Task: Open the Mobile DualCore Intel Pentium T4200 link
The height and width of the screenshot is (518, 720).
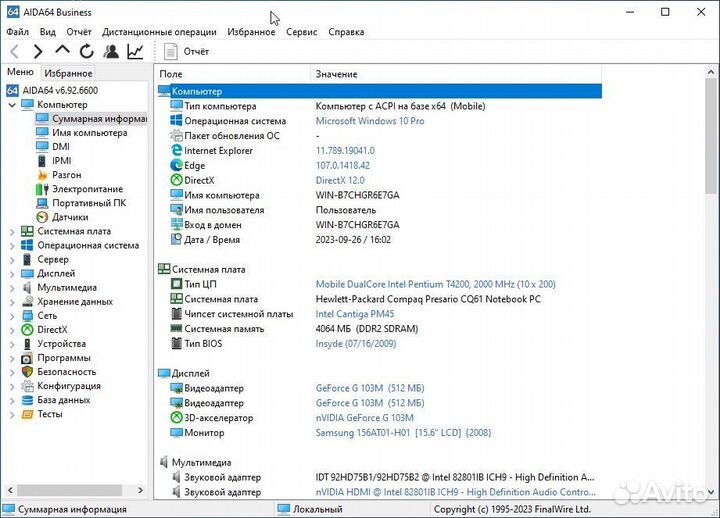Action: click(x=436, y=284)
